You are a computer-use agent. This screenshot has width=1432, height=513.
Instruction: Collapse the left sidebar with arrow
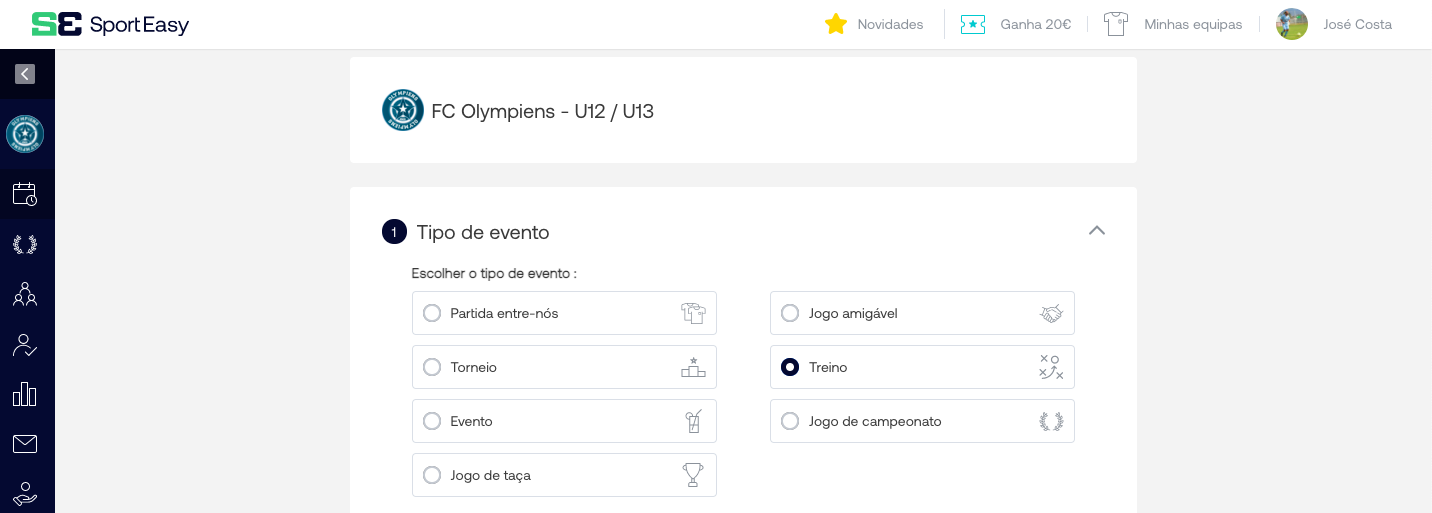pyautogui.click(x=25, y=74)
